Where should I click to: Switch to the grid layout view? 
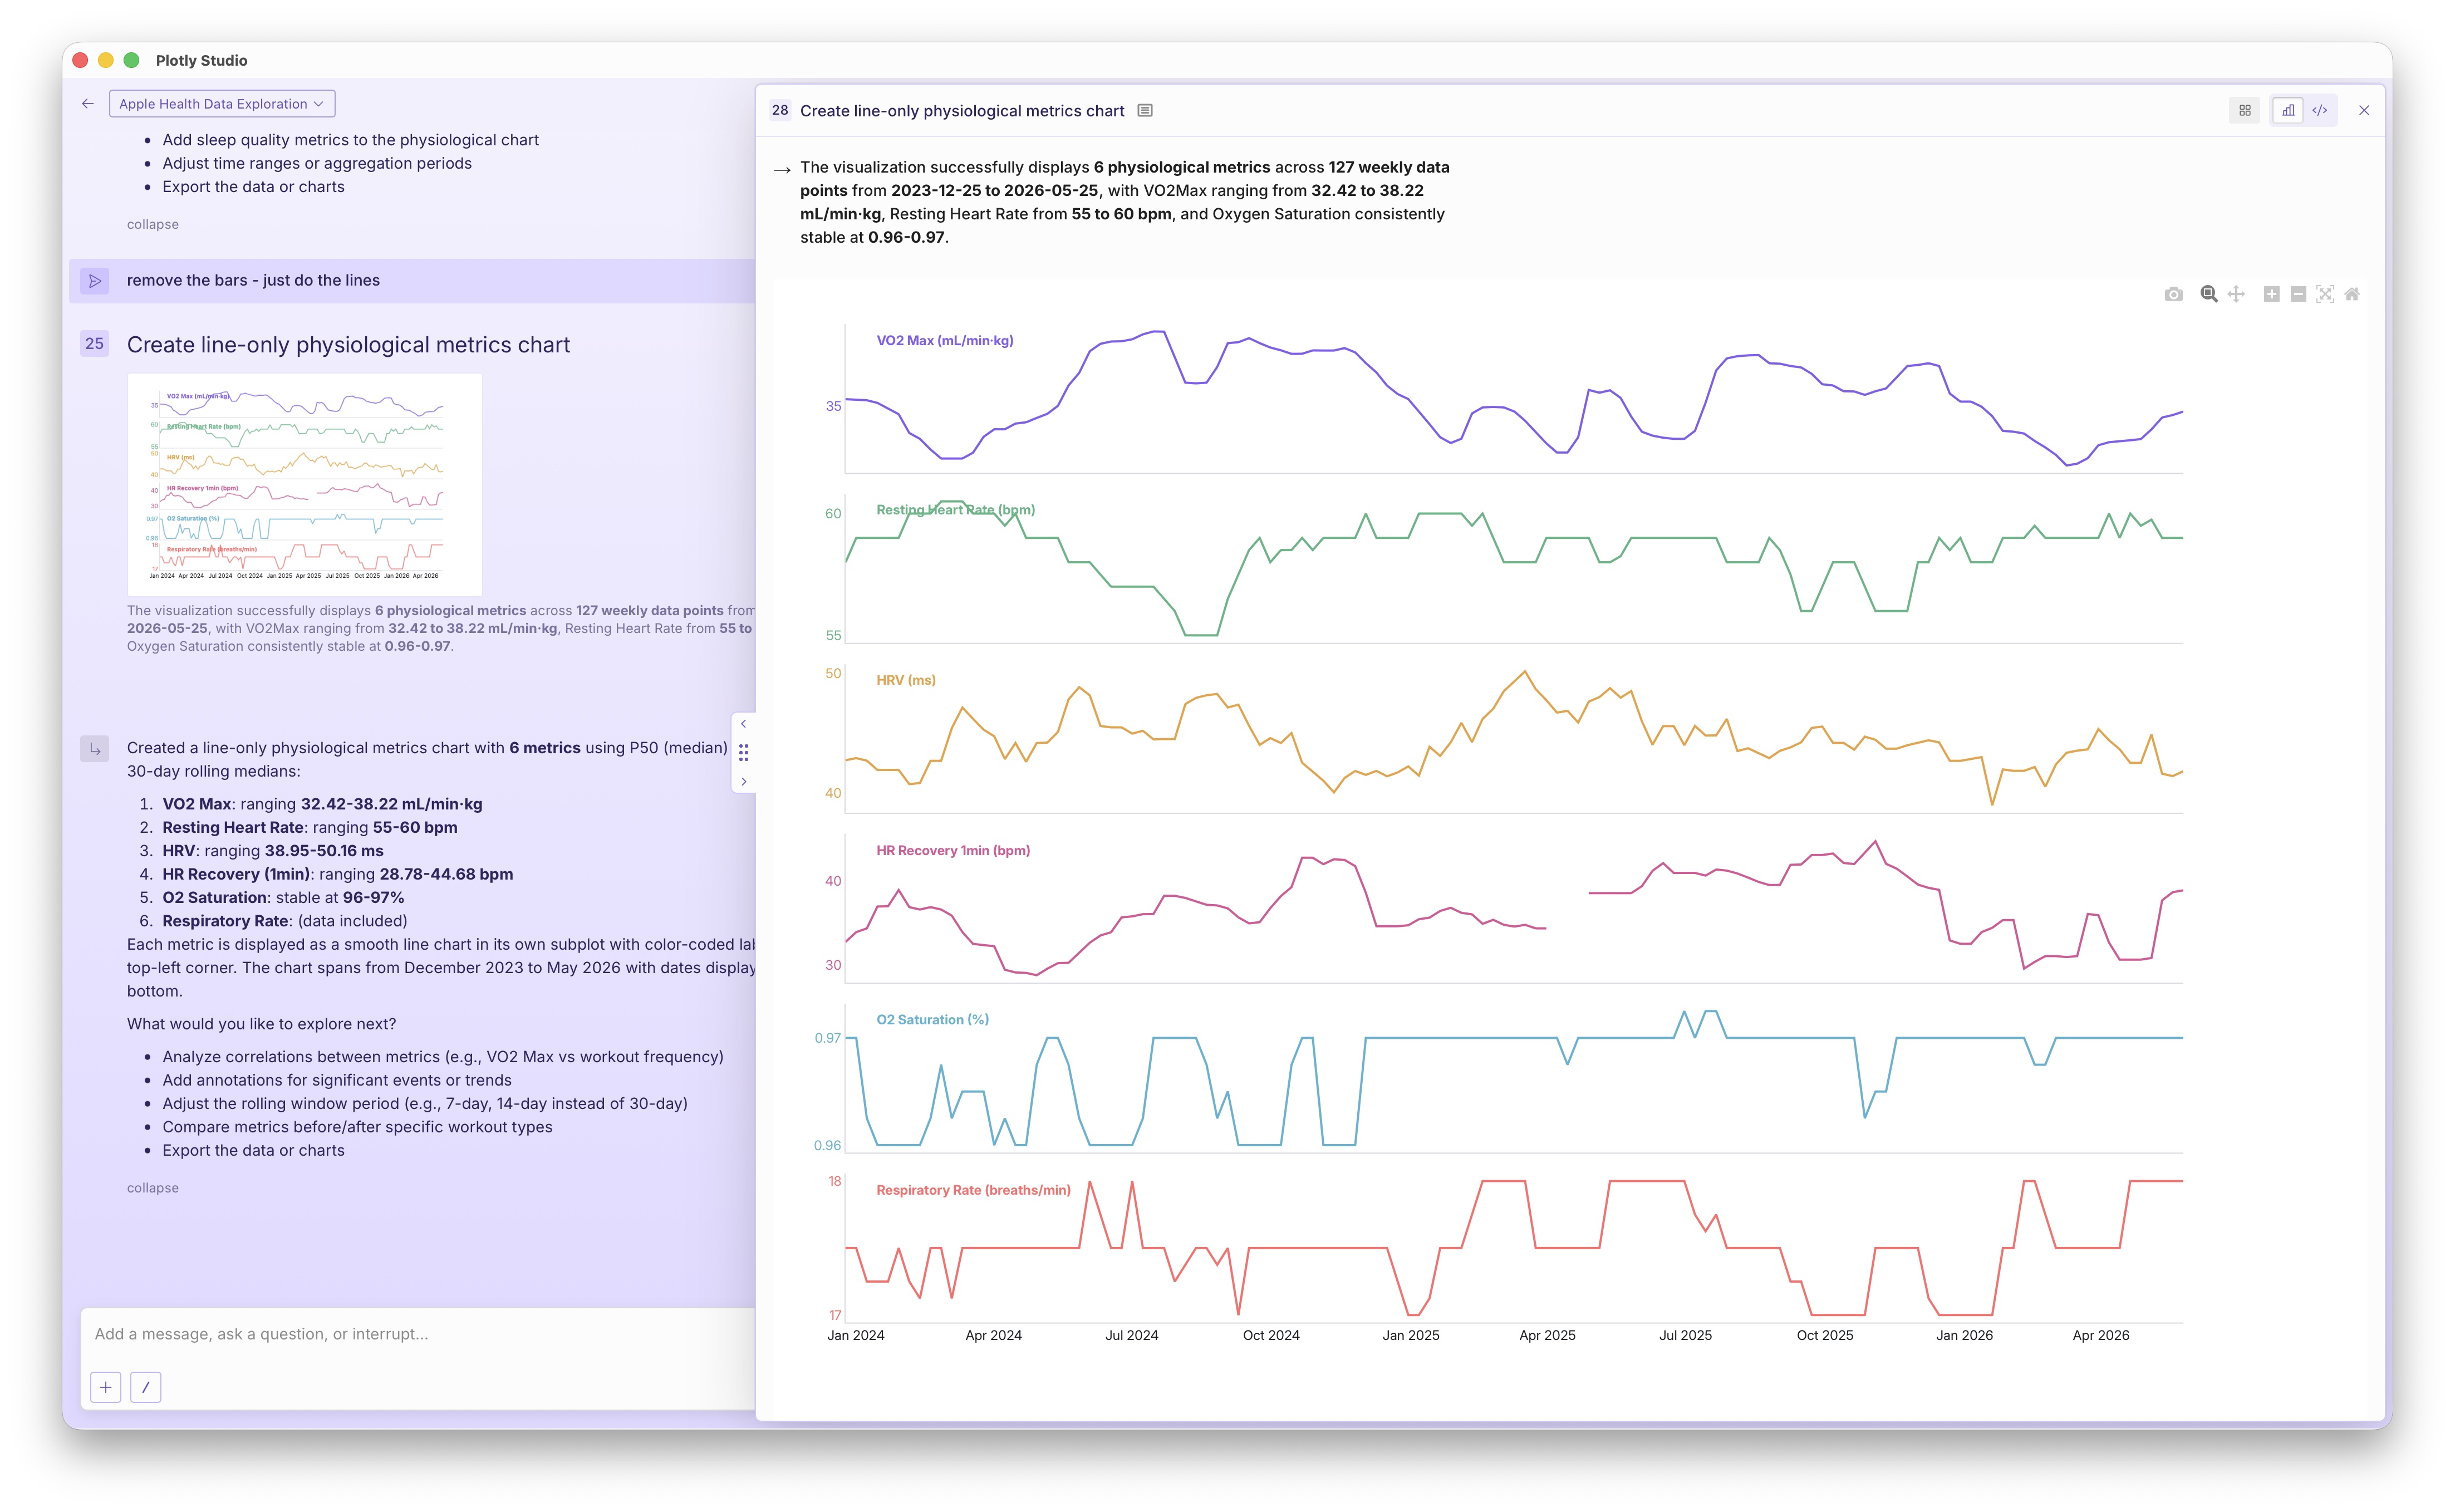(2245, 111)
